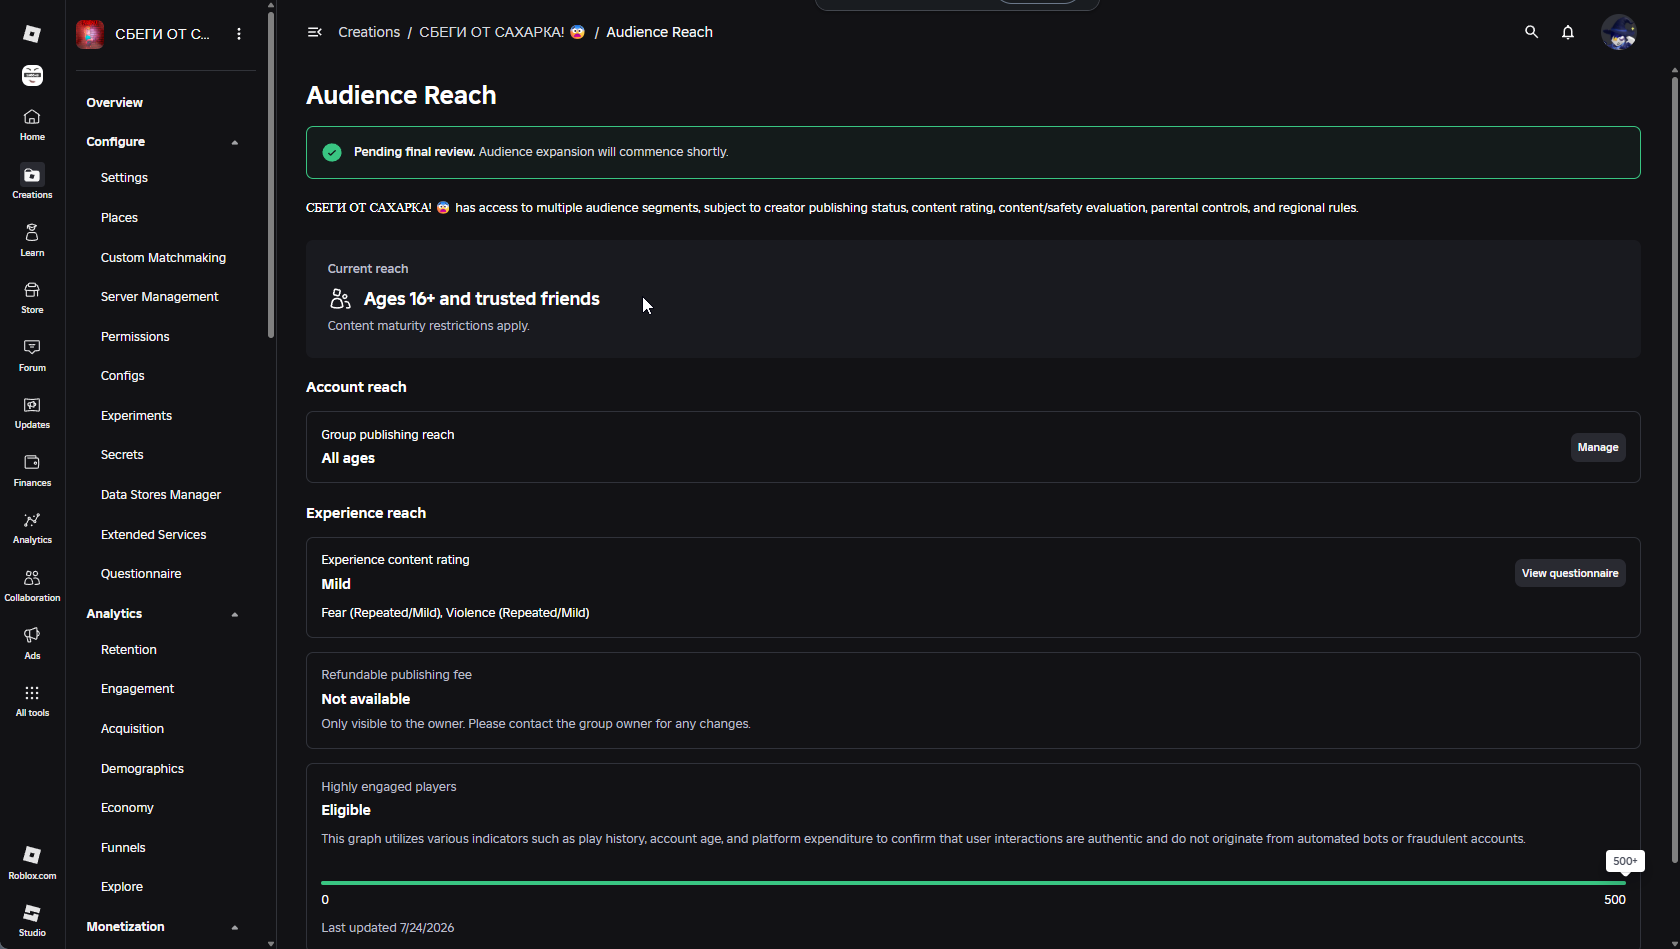This screenshot has width=1680, height=949.
Task: Click the people icon beside Ages 16+
Action: coord(340,299)
